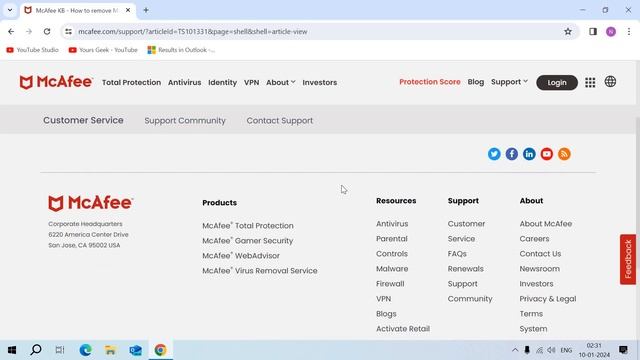Expand the Support dropdown menu
Screen dimensions: 640x360
(x=509, y=82)
